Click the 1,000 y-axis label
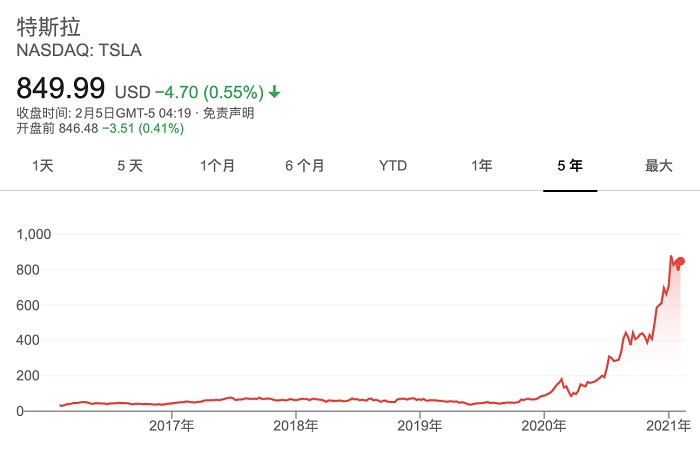This screenshot has width=700, height=450. point(35,234)
